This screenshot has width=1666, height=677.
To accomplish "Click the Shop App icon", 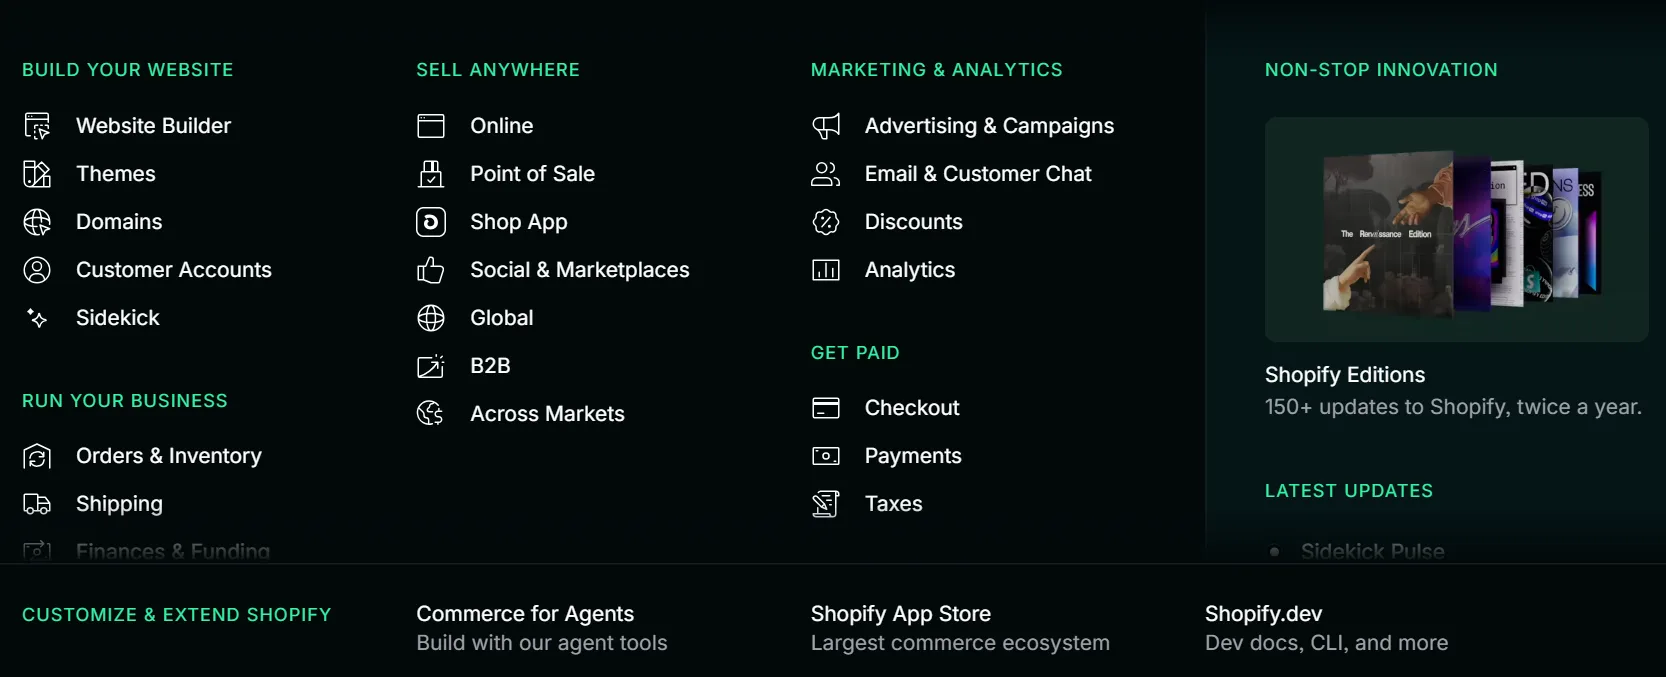I will pos(431,222).
